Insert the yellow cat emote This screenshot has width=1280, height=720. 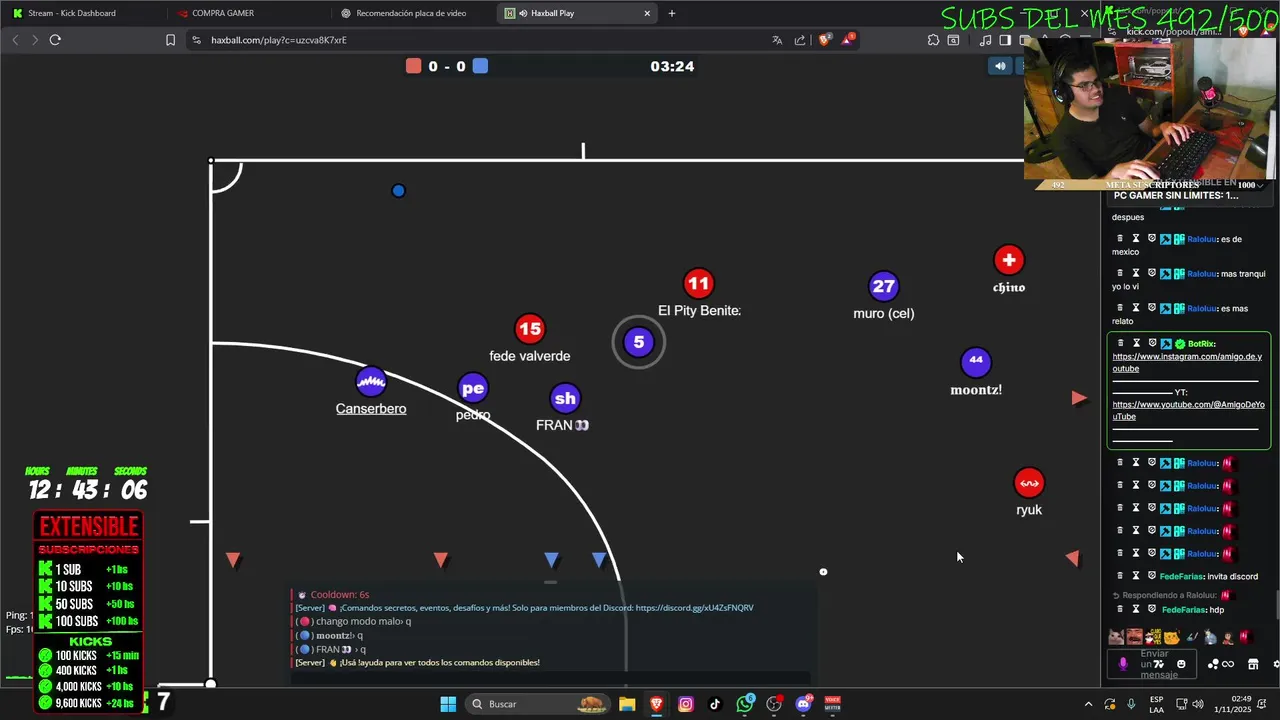tap(1172, 637)
